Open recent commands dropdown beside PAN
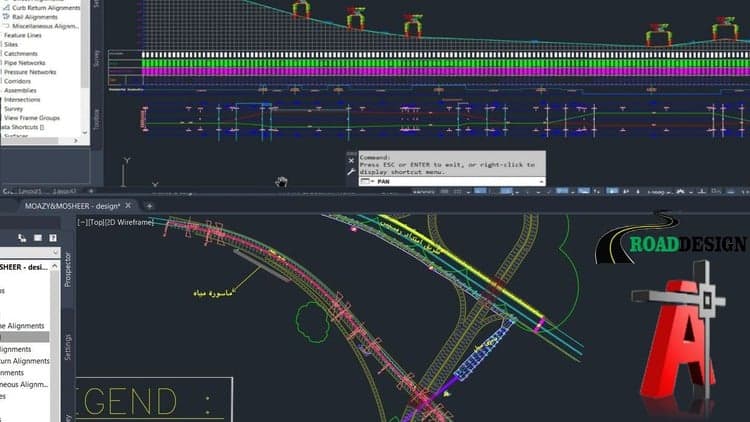750x422 pixels. (366, 181)
